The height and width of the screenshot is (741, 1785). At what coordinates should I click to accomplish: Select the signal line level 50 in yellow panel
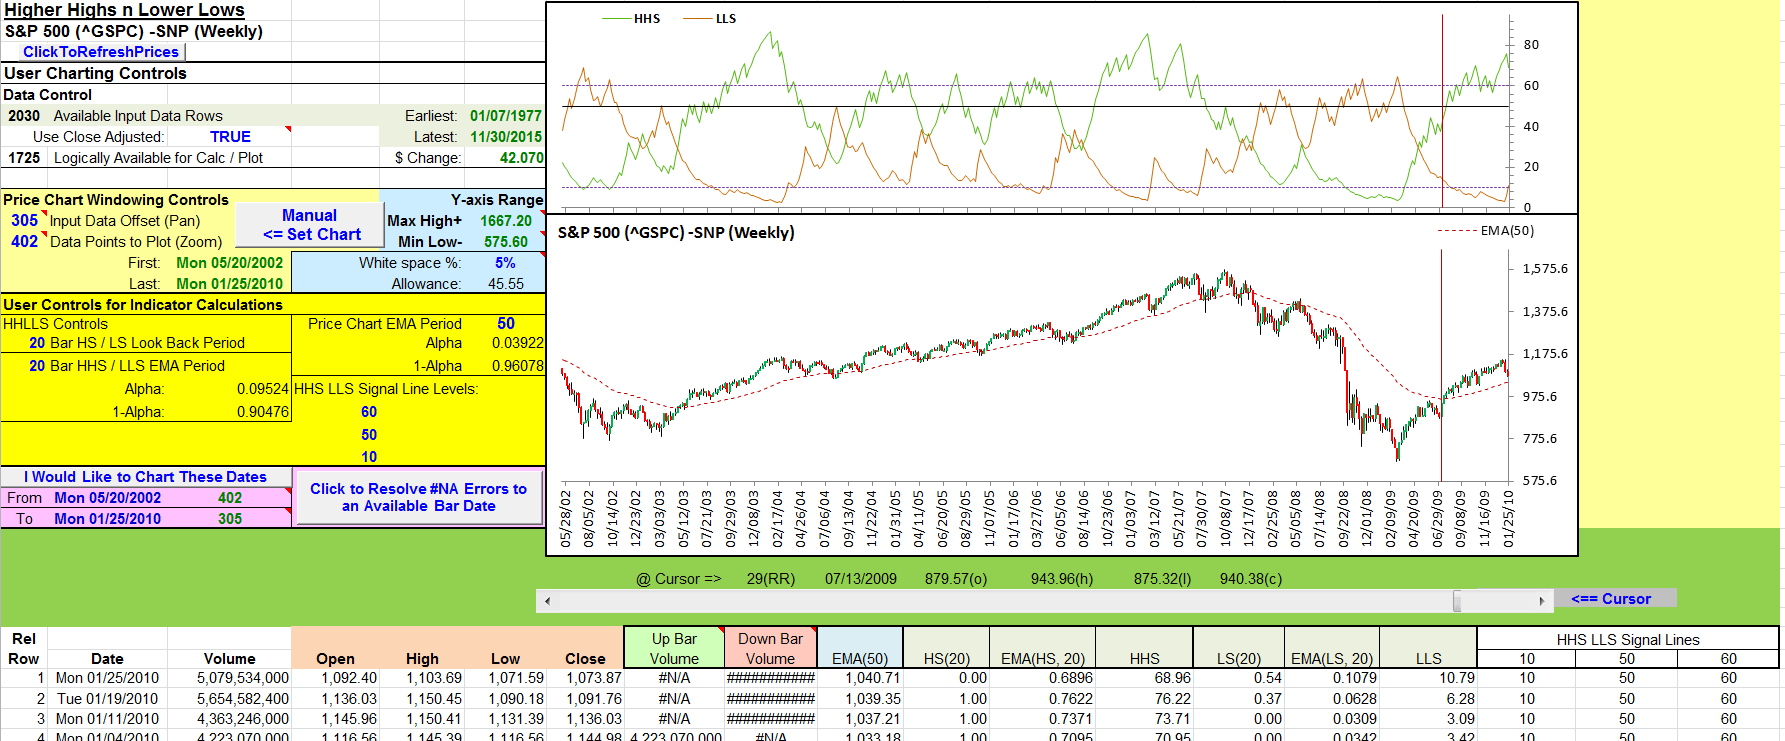[x=369, y=435]
